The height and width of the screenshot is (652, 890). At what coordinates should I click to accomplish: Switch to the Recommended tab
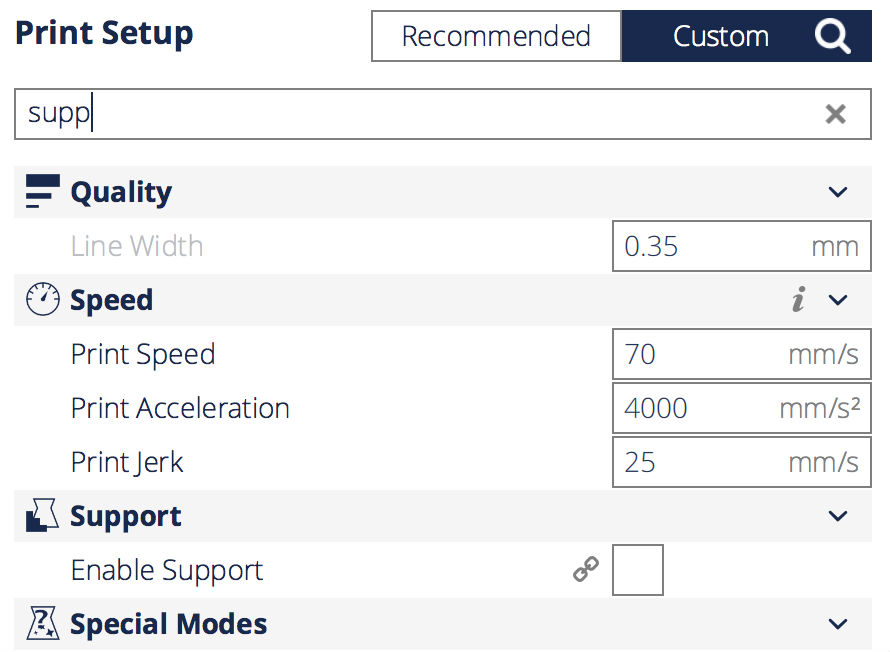click(x=496, y=36)
